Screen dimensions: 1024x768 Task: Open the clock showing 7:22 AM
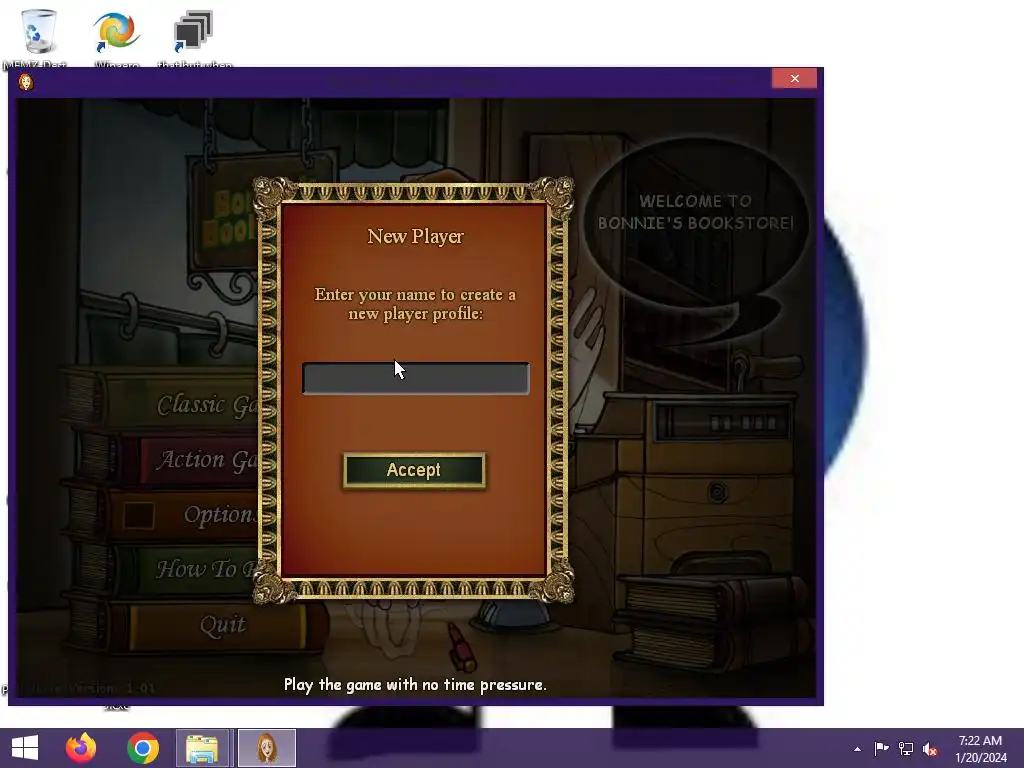(980, 748)
